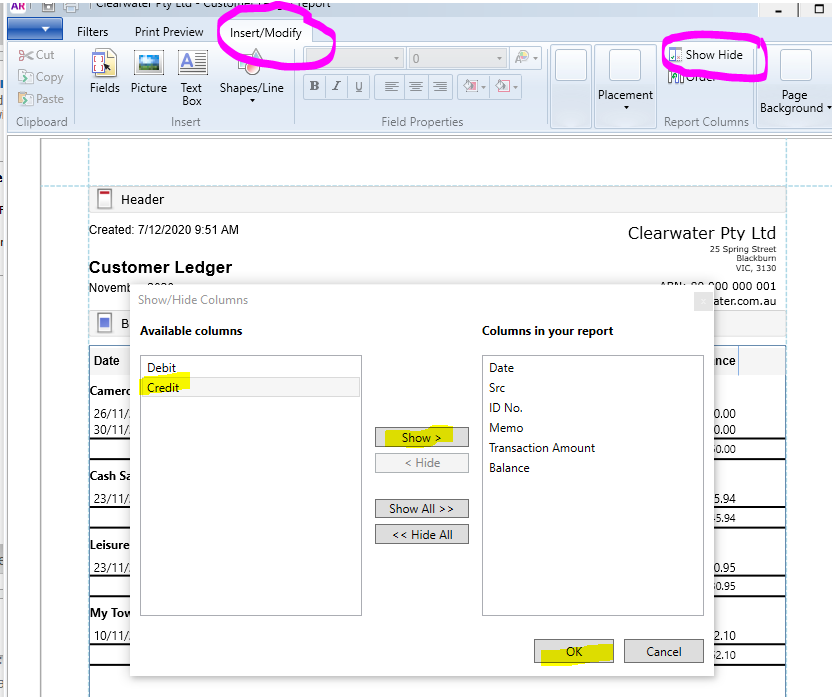Add a Text Box to the report
The width and height of the screenshot is (832, 697).
tap(192, 78)
